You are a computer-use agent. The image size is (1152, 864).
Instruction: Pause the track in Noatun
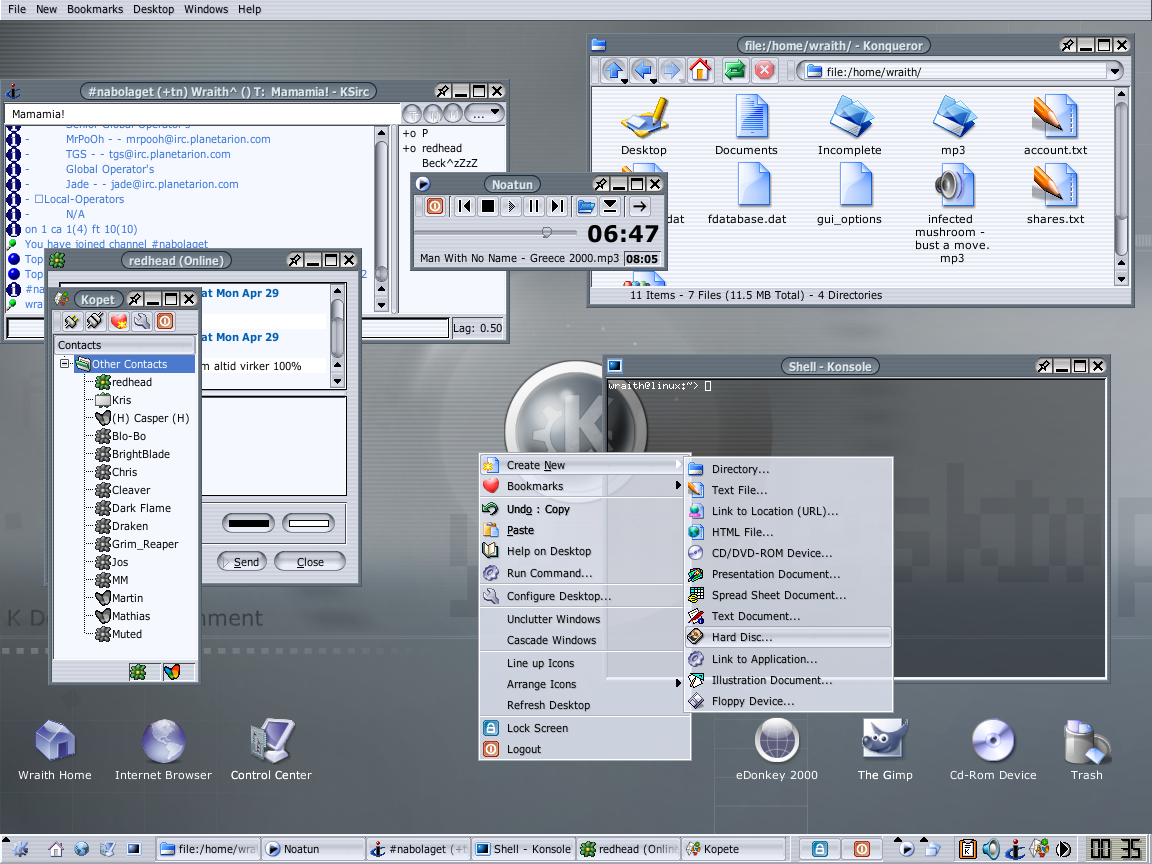coord(534,206)
